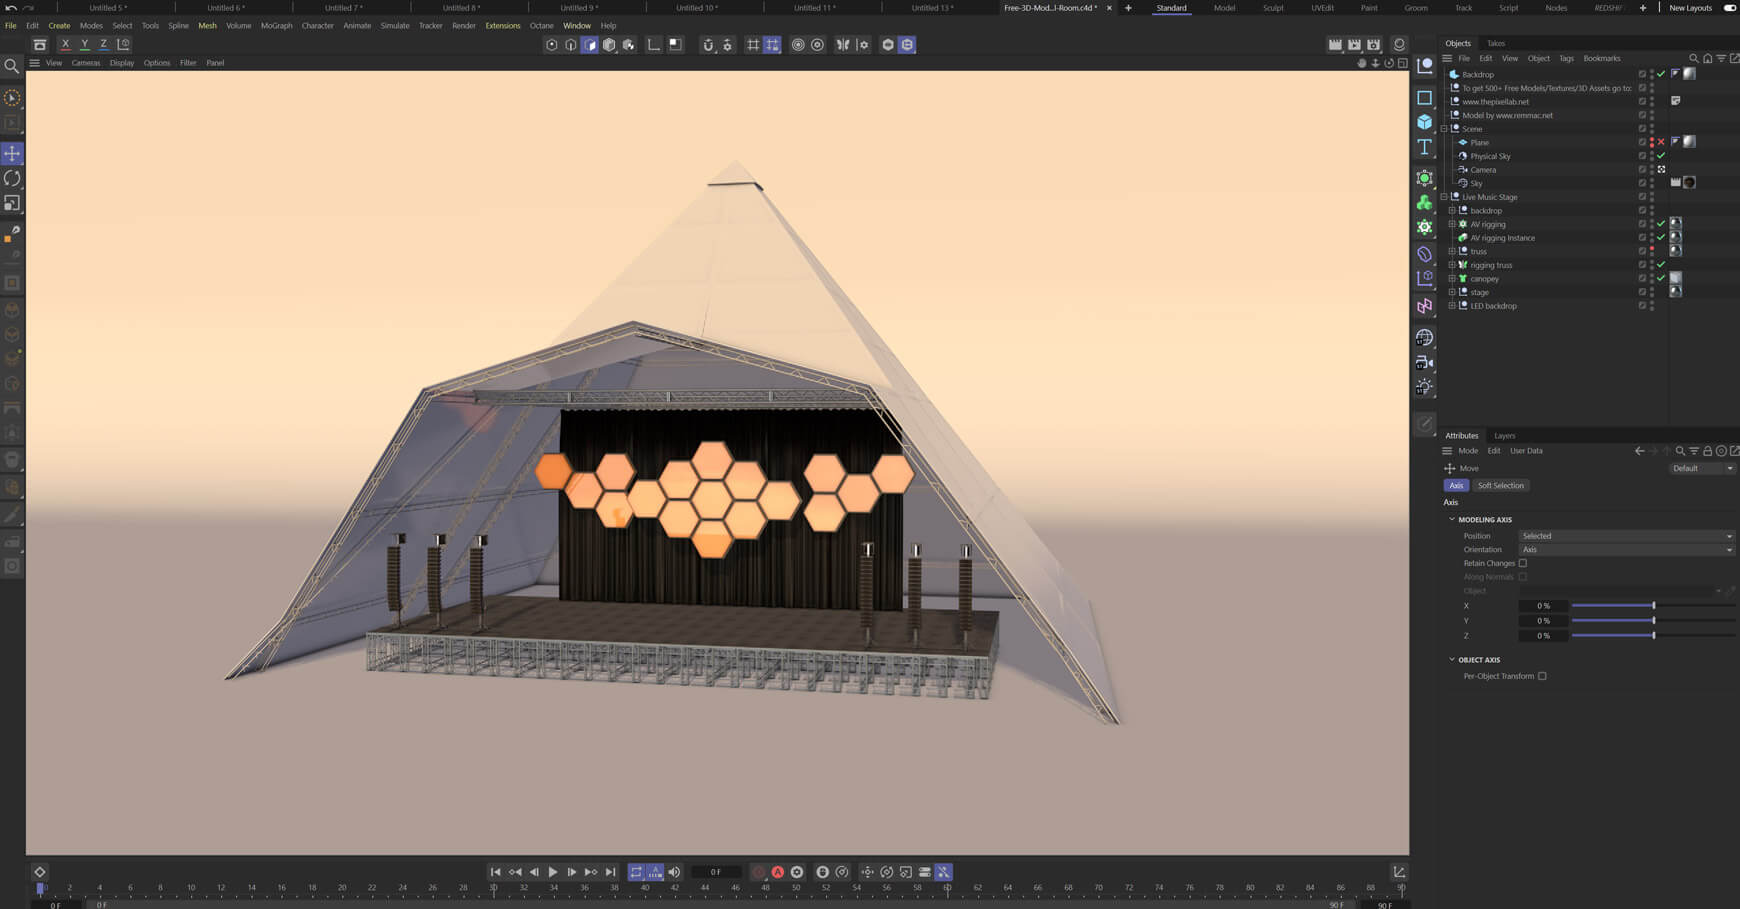Switch to the Sculpt layout tab
Image resolution: width=1740 pixels, height=909 pixels.
tap(1273, 8)
